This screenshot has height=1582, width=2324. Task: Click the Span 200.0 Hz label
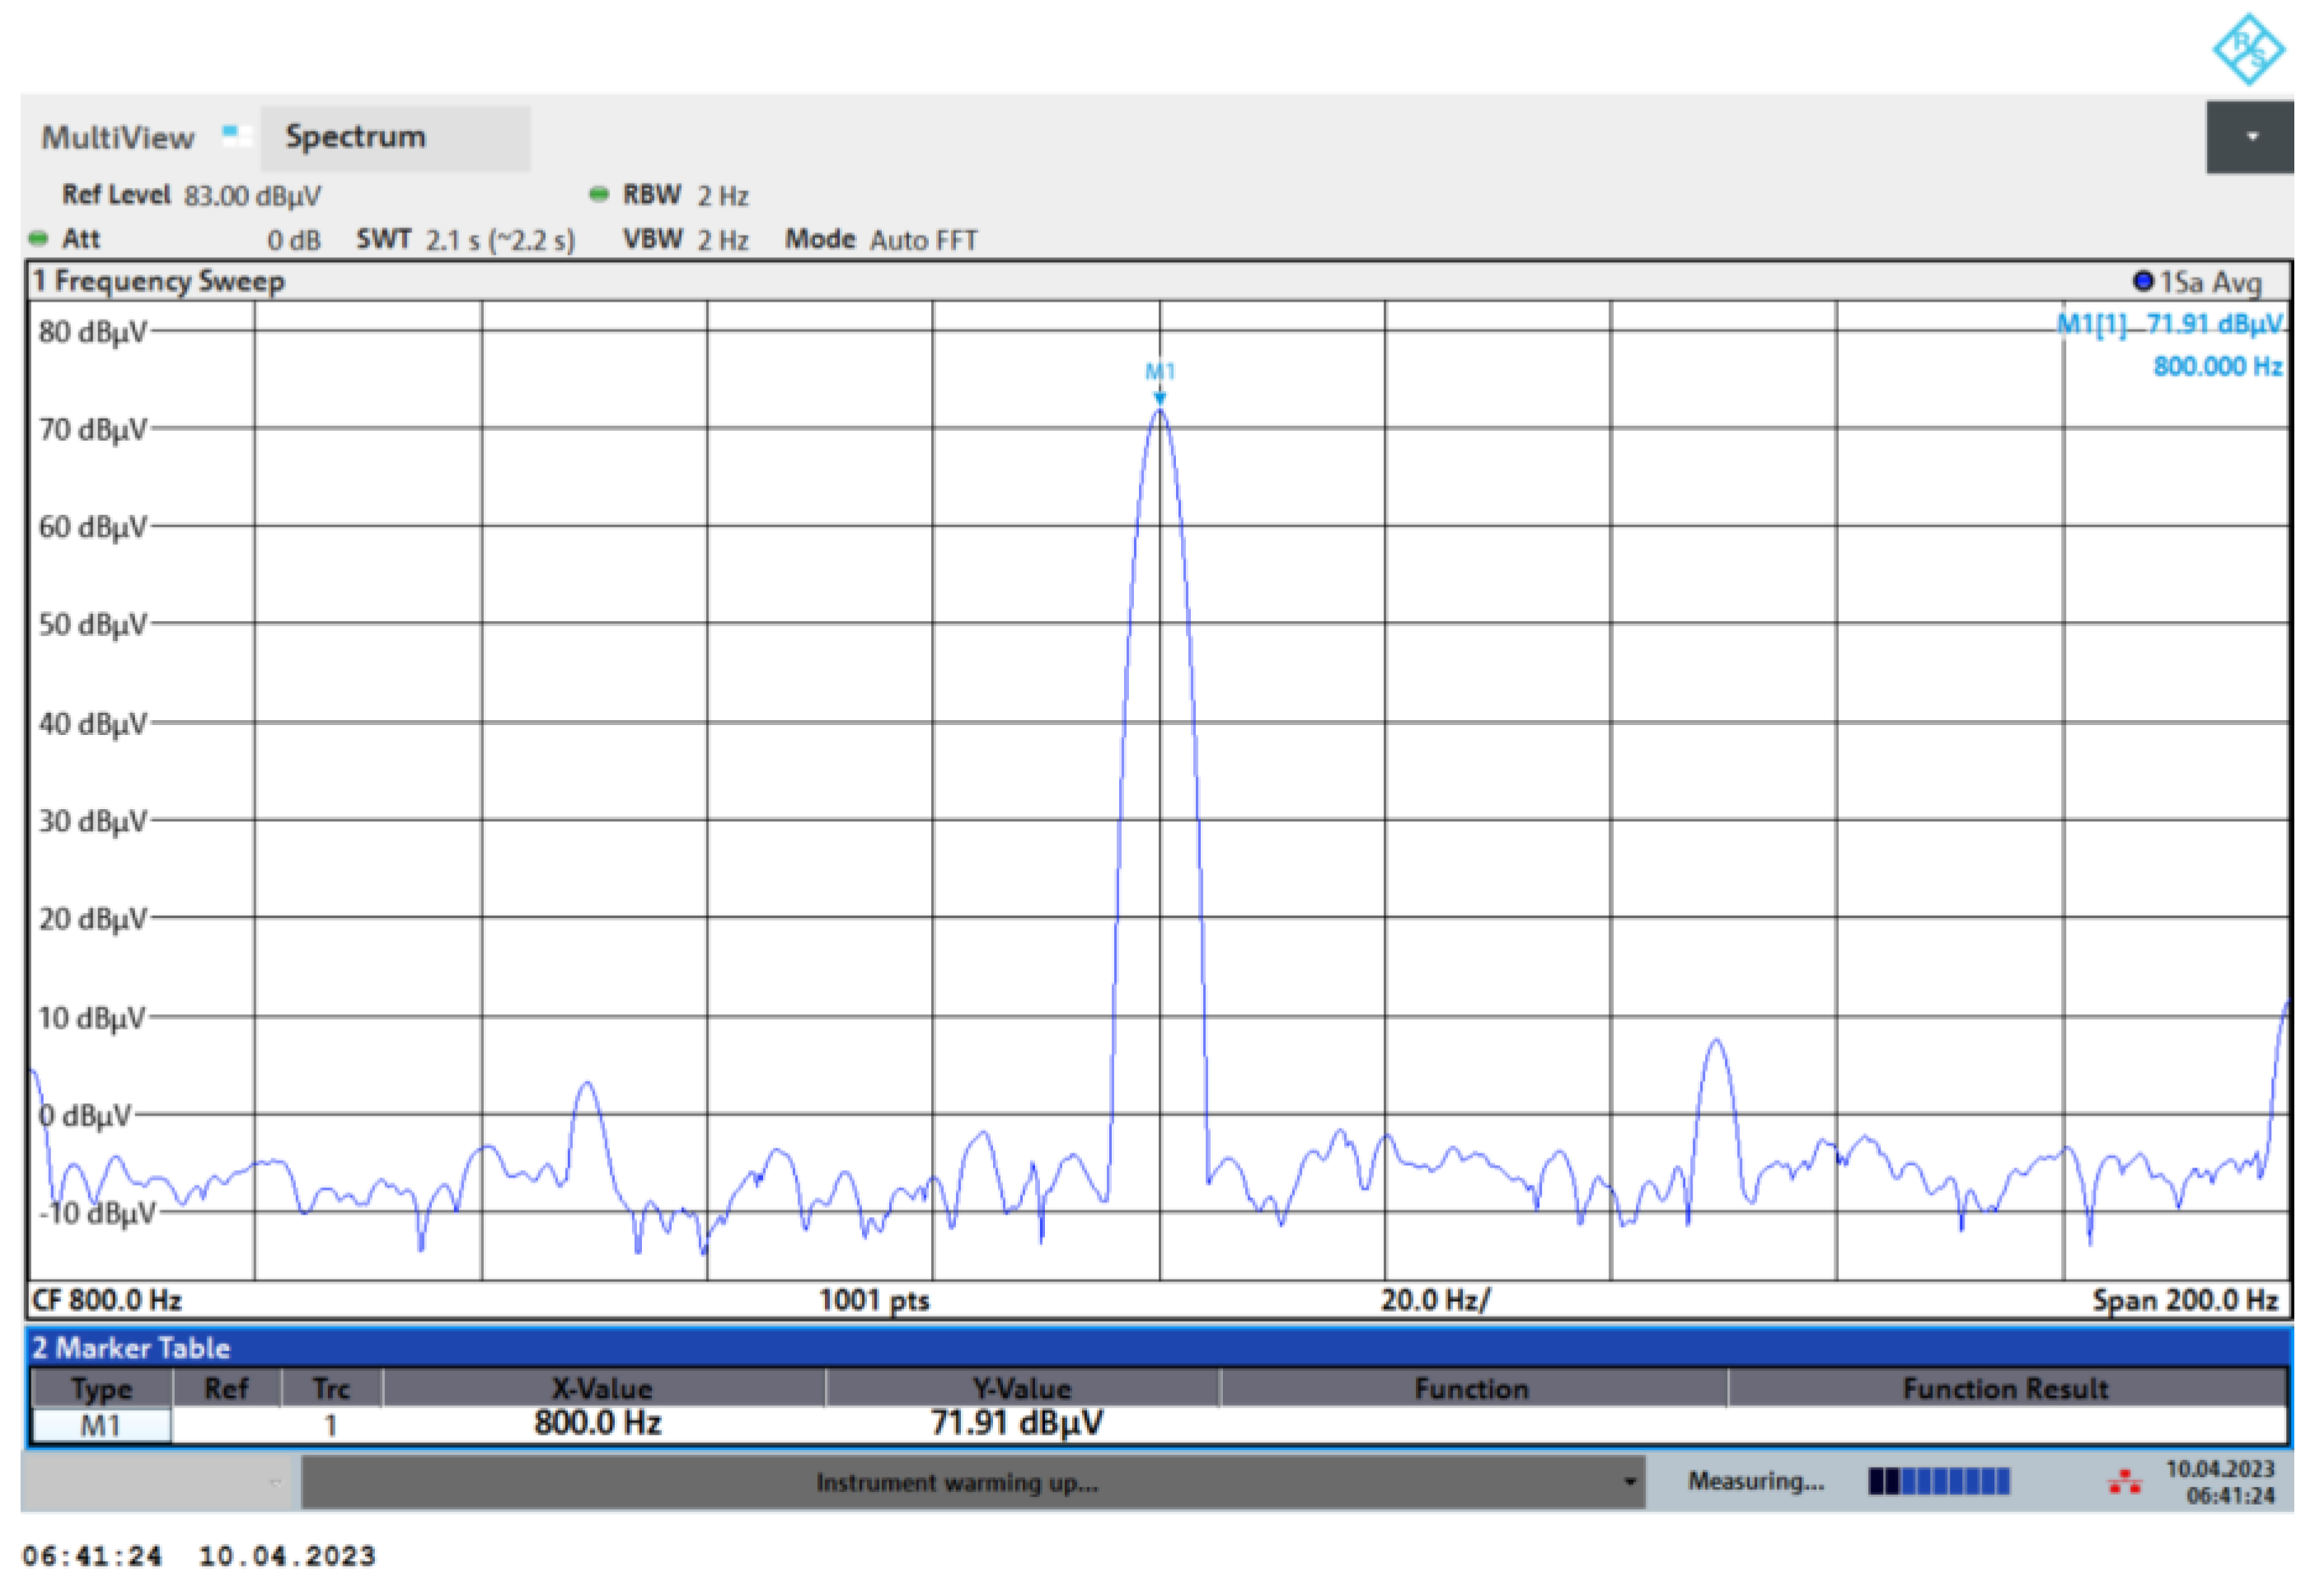(x=2184, y=1300)
